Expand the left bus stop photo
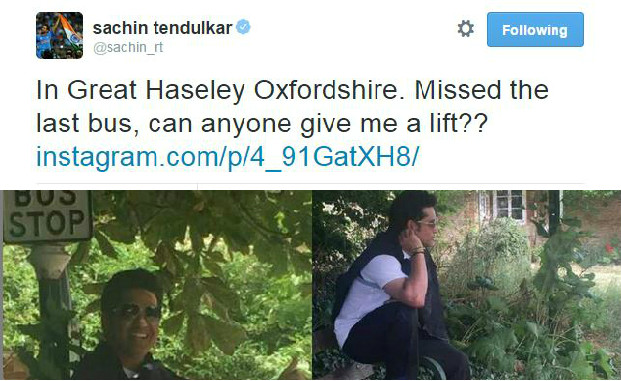621x381 pixels. point(156,285)
